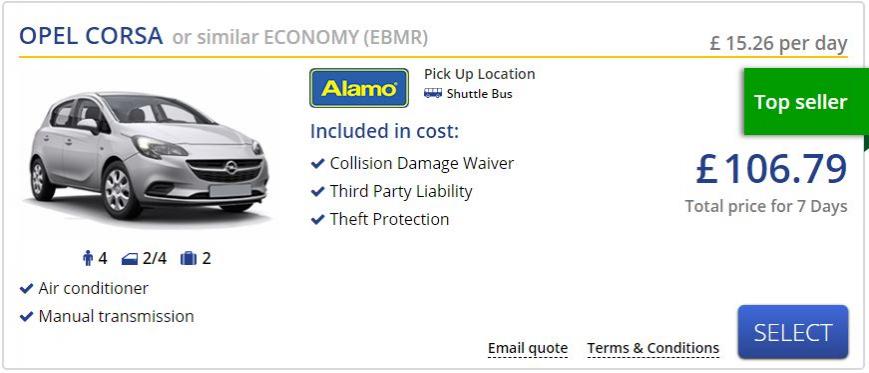Screen dimensions: 869x373
Task: Click the passenger count person icon
Action: coord(88,259)
